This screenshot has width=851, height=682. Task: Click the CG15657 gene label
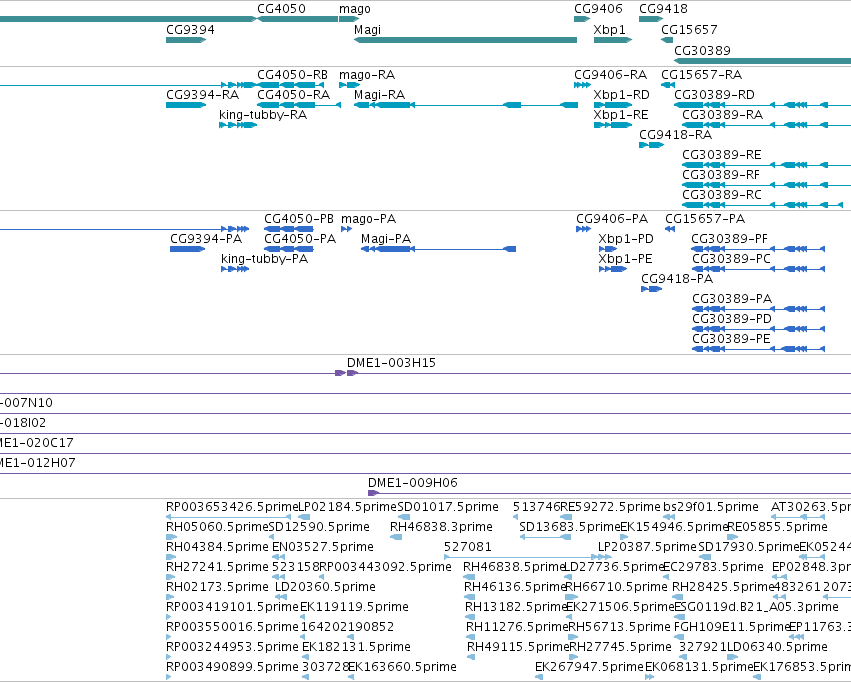(689, 29)
